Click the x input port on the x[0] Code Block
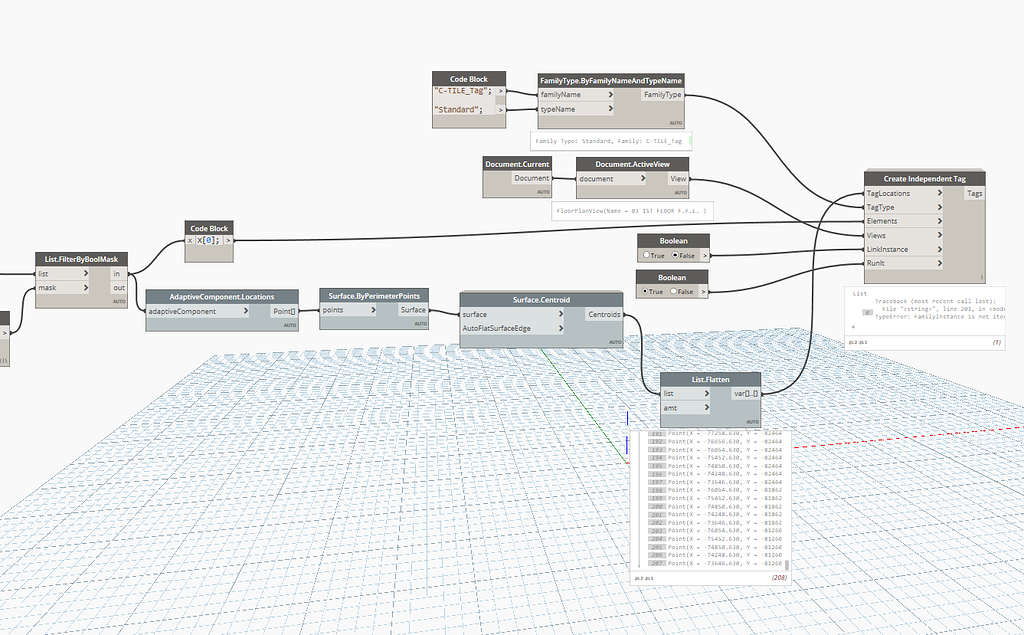 click(190, 240)
